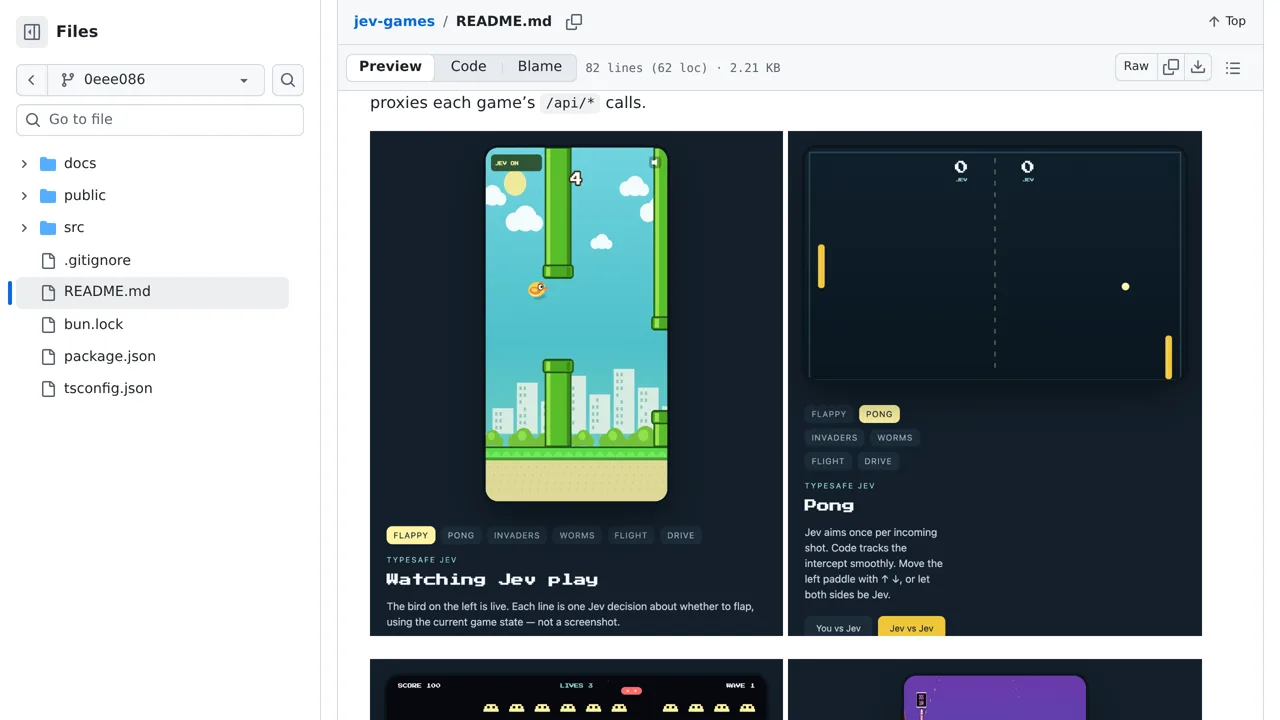
Task: Click the public folder icon
Action: (x=48, y=195)
